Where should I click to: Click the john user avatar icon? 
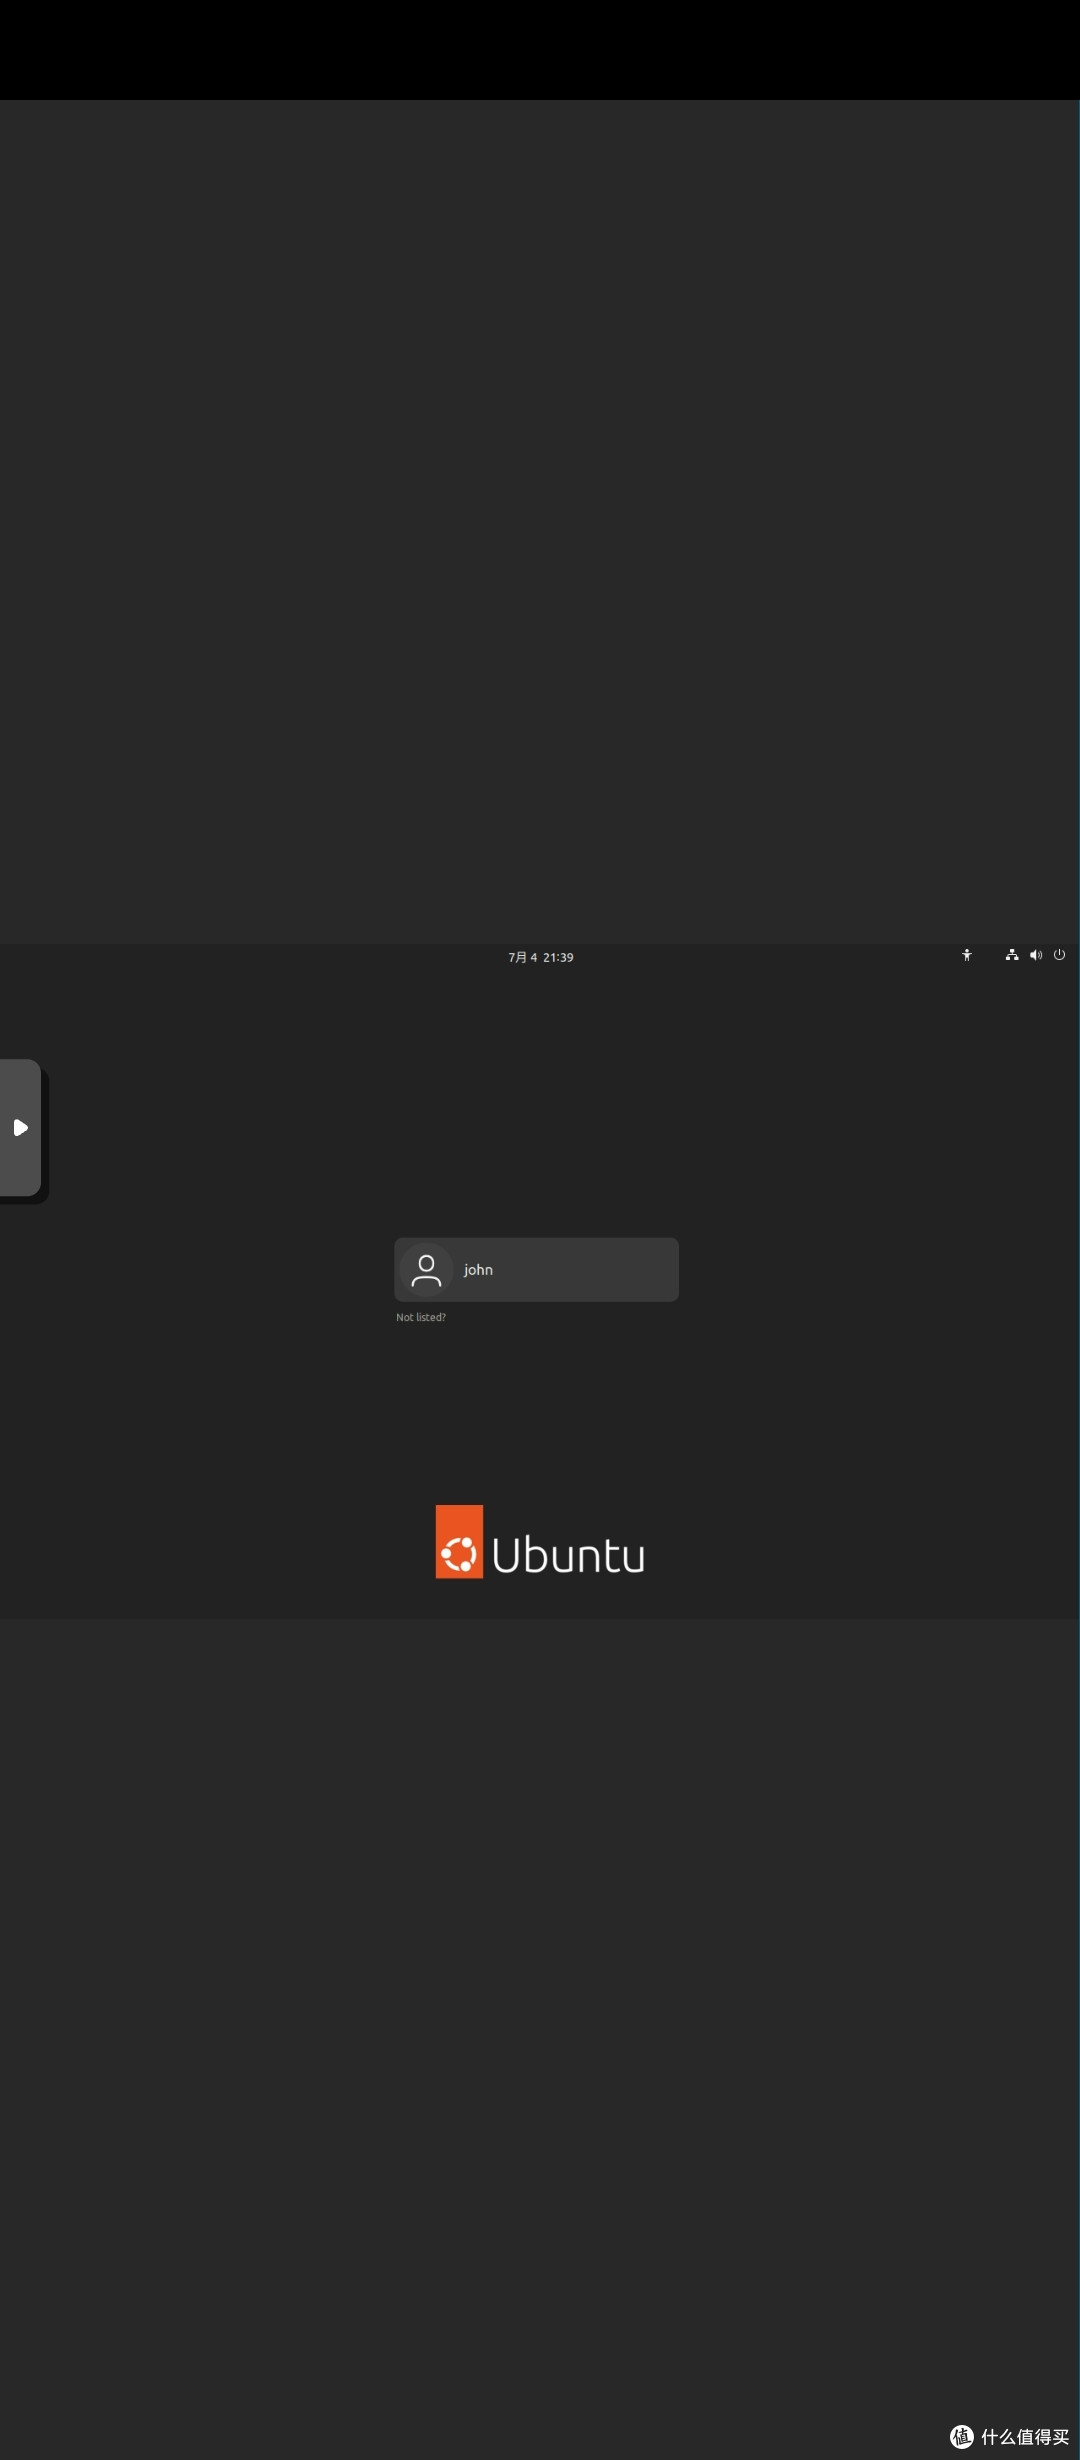point(426,1270)
